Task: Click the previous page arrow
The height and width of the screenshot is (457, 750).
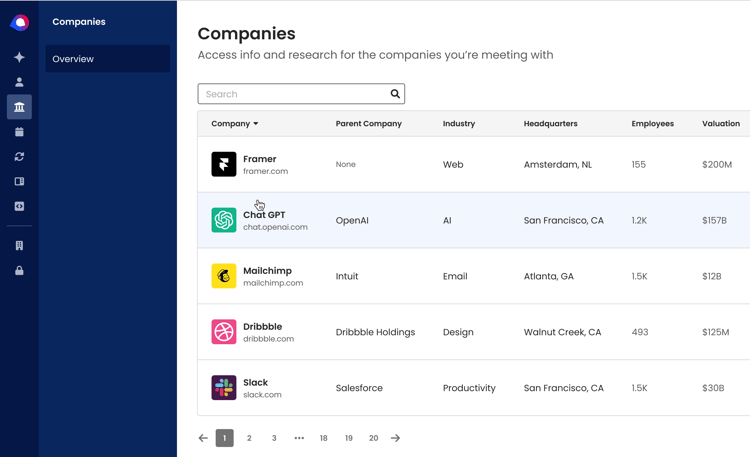Action: click(x=203, y=438)
